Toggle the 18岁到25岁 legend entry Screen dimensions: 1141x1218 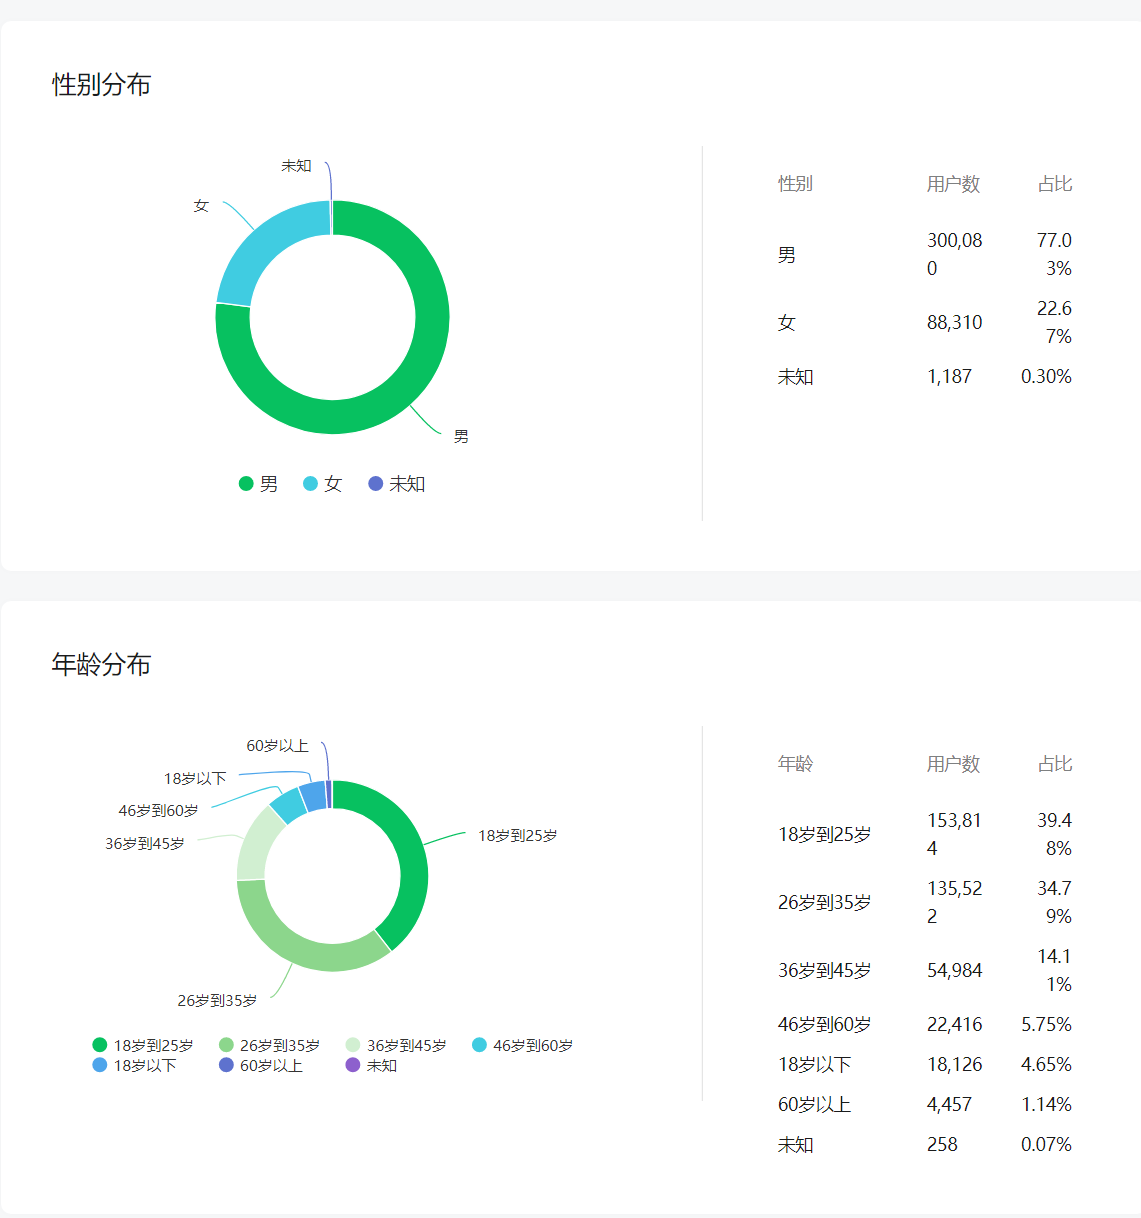pyautogui.click(x=143, y=1045)
